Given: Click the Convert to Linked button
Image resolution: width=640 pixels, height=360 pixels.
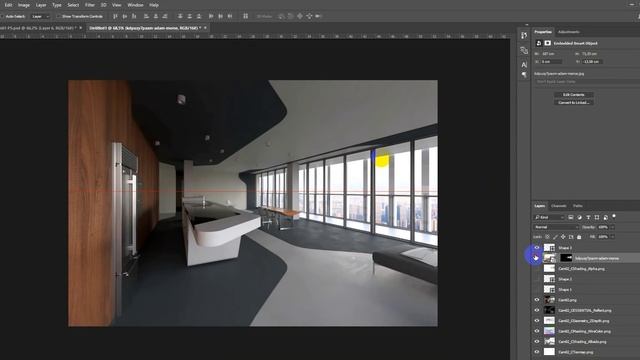Looking at the screenshot, I should pyautogui.click(x=573, y=102).
